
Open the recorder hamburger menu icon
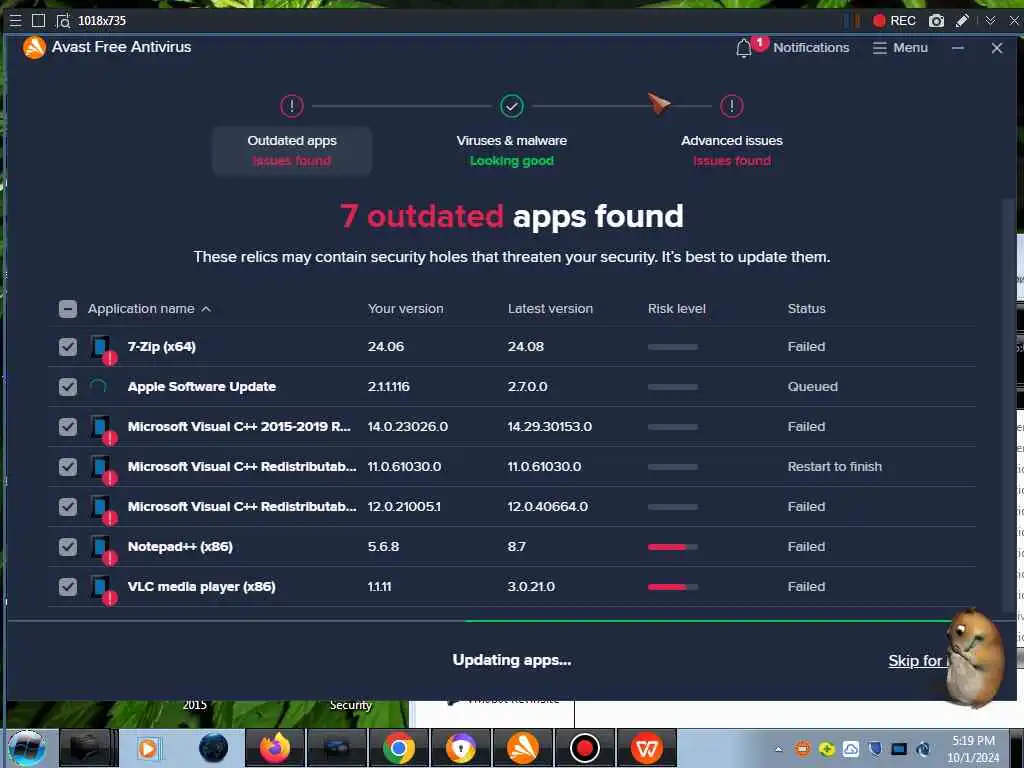(x=15, y=21)
